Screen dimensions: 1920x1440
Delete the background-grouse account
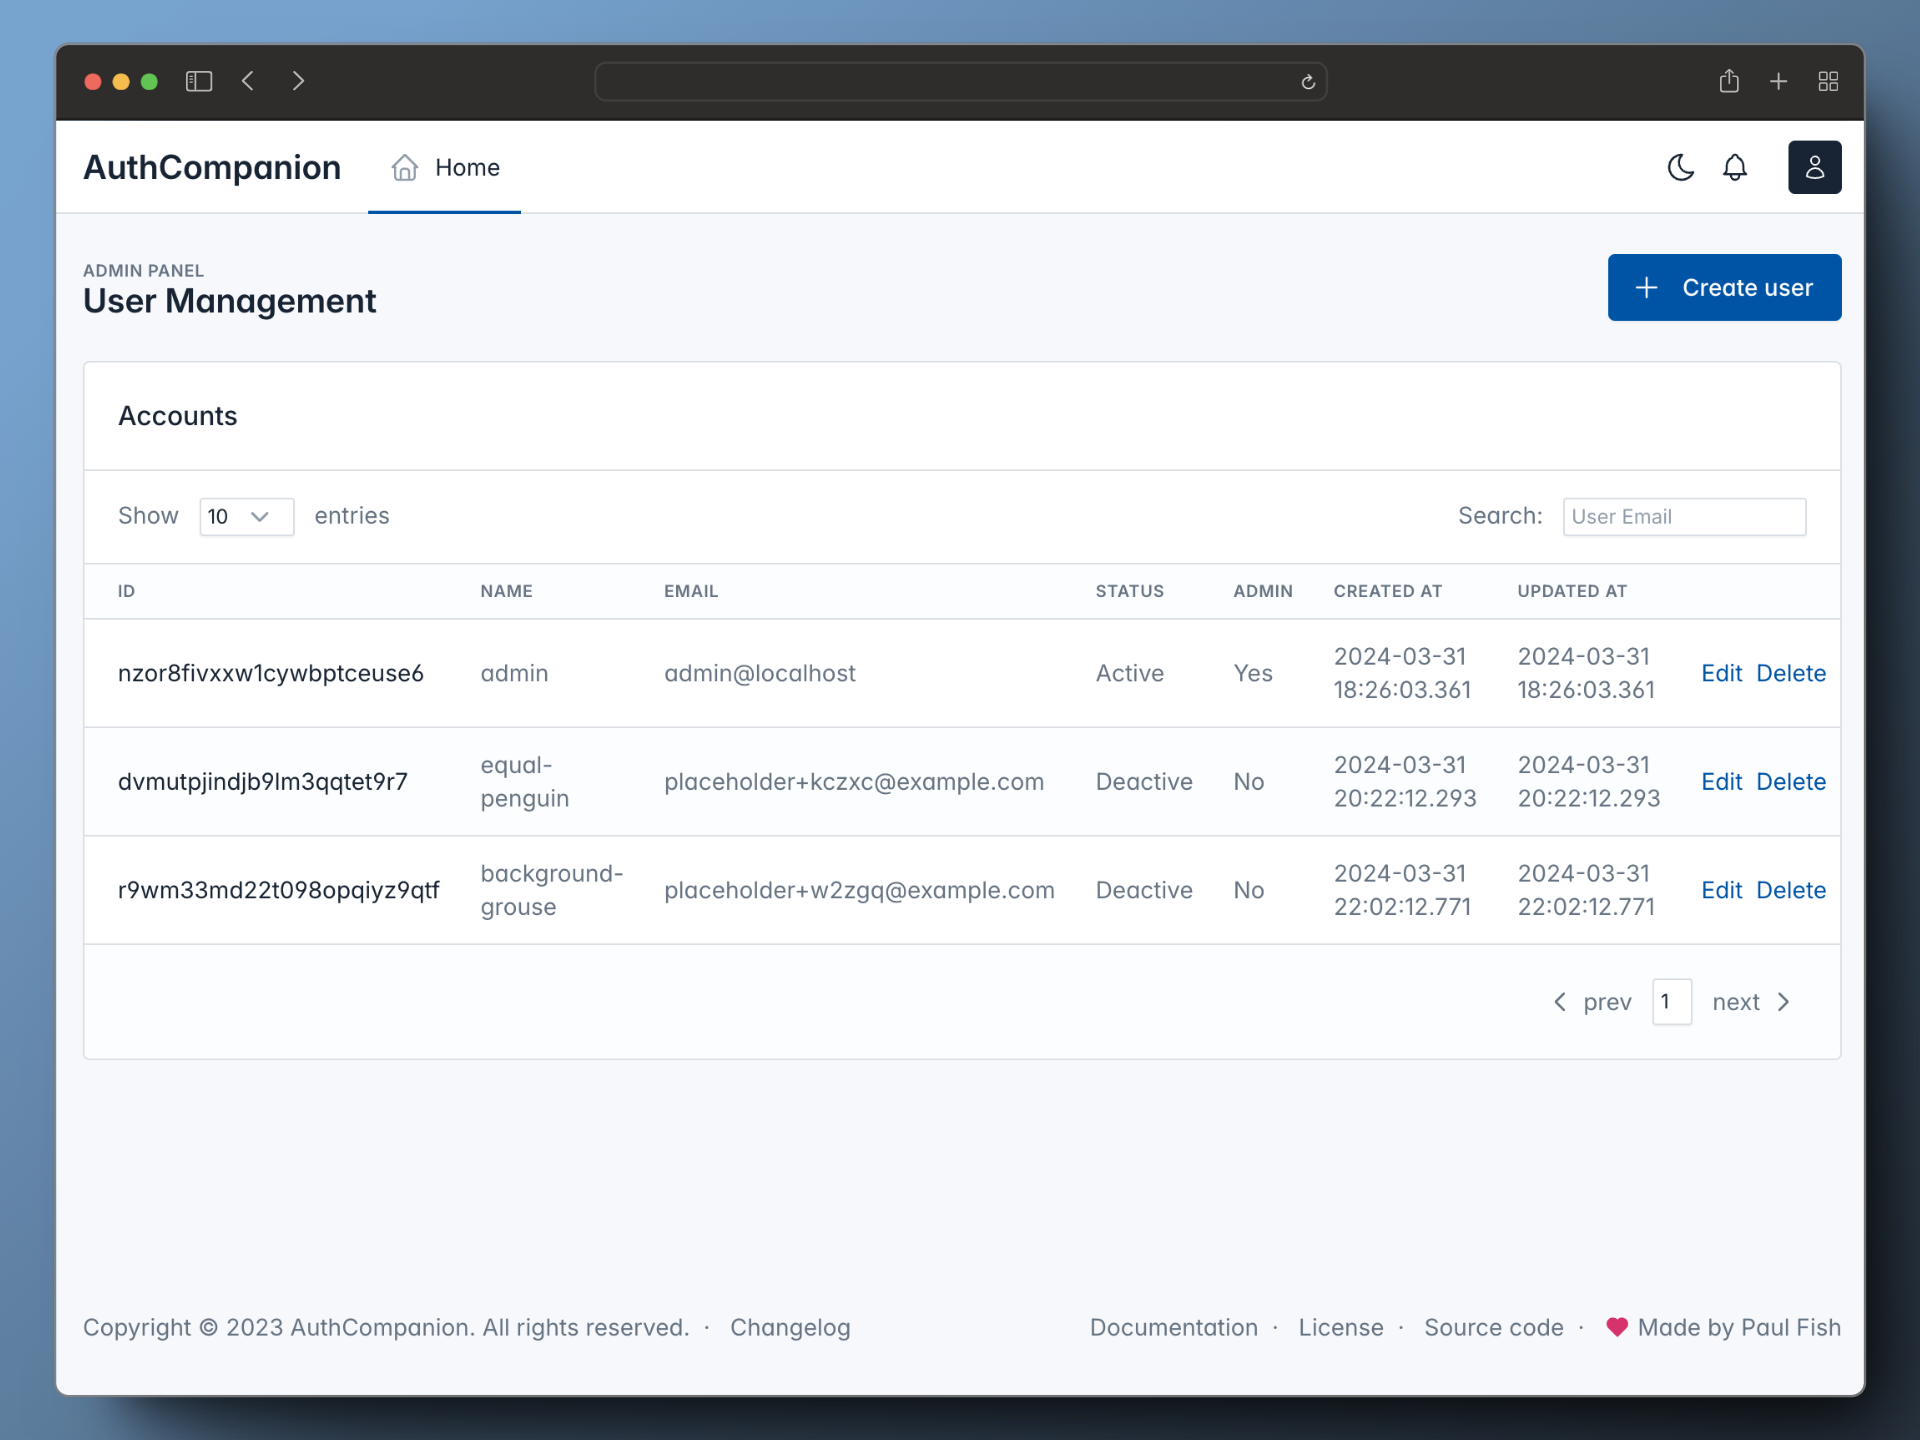click(1790, 890)
